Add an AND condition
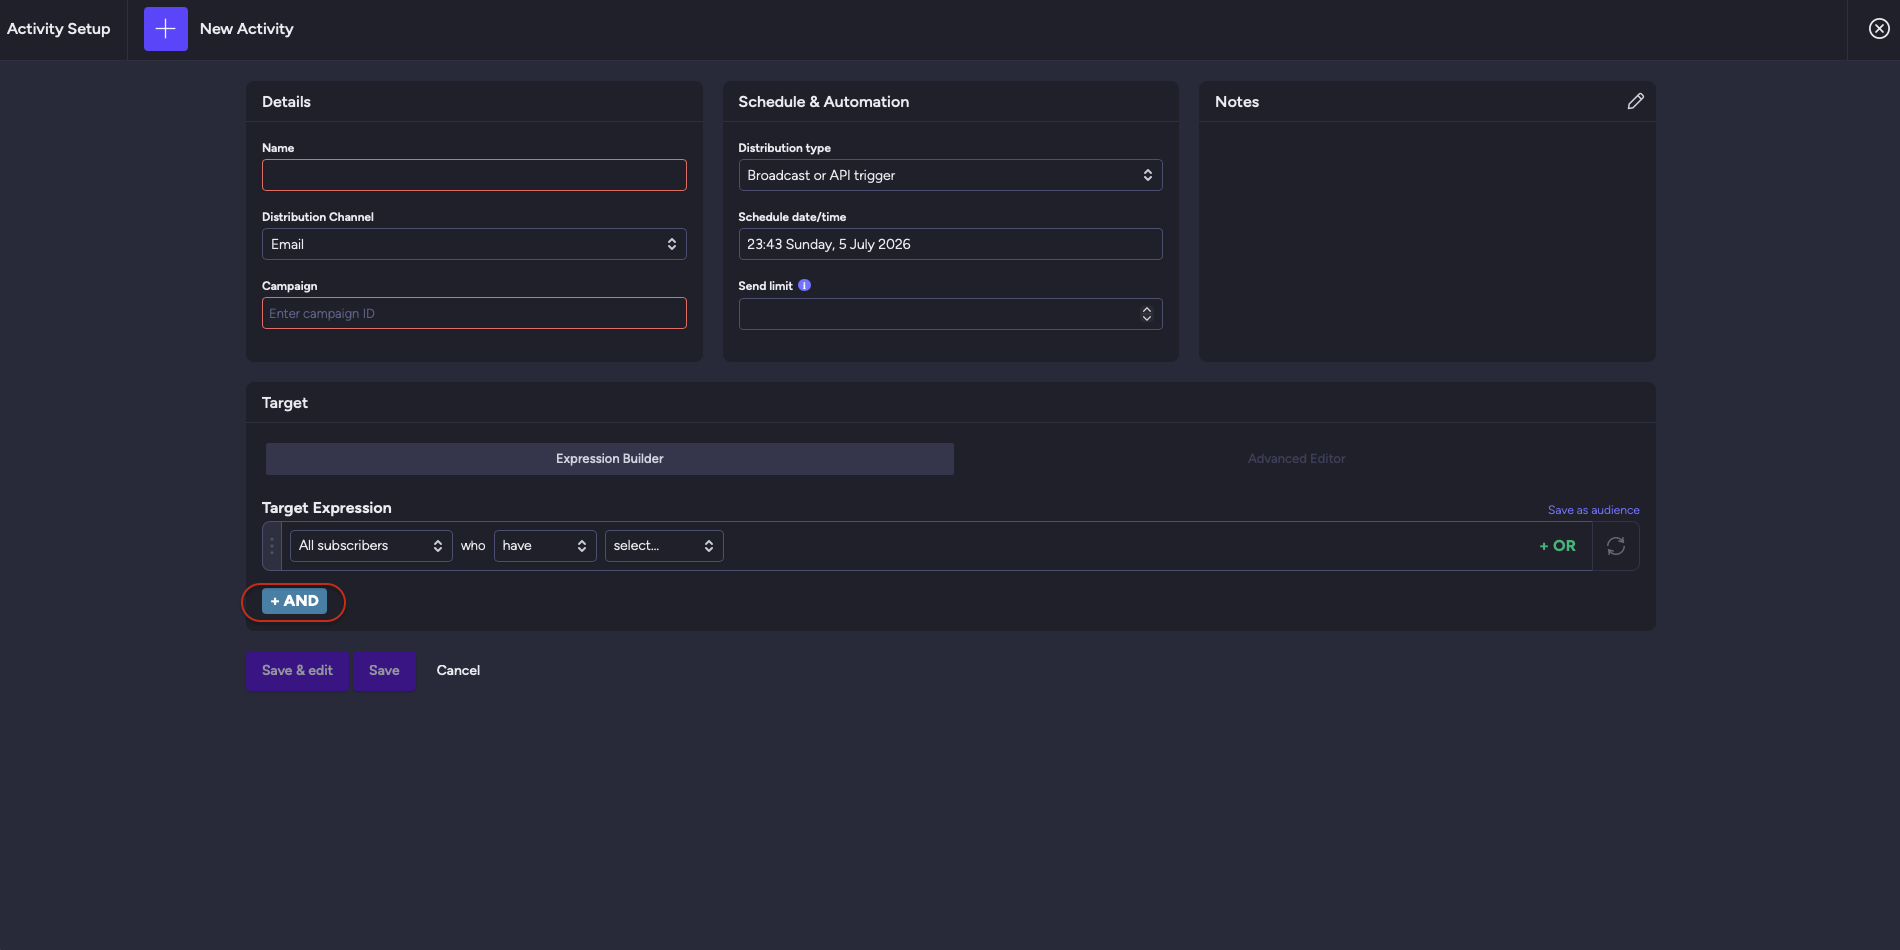 pyautogui.click(x=294, y=601)
